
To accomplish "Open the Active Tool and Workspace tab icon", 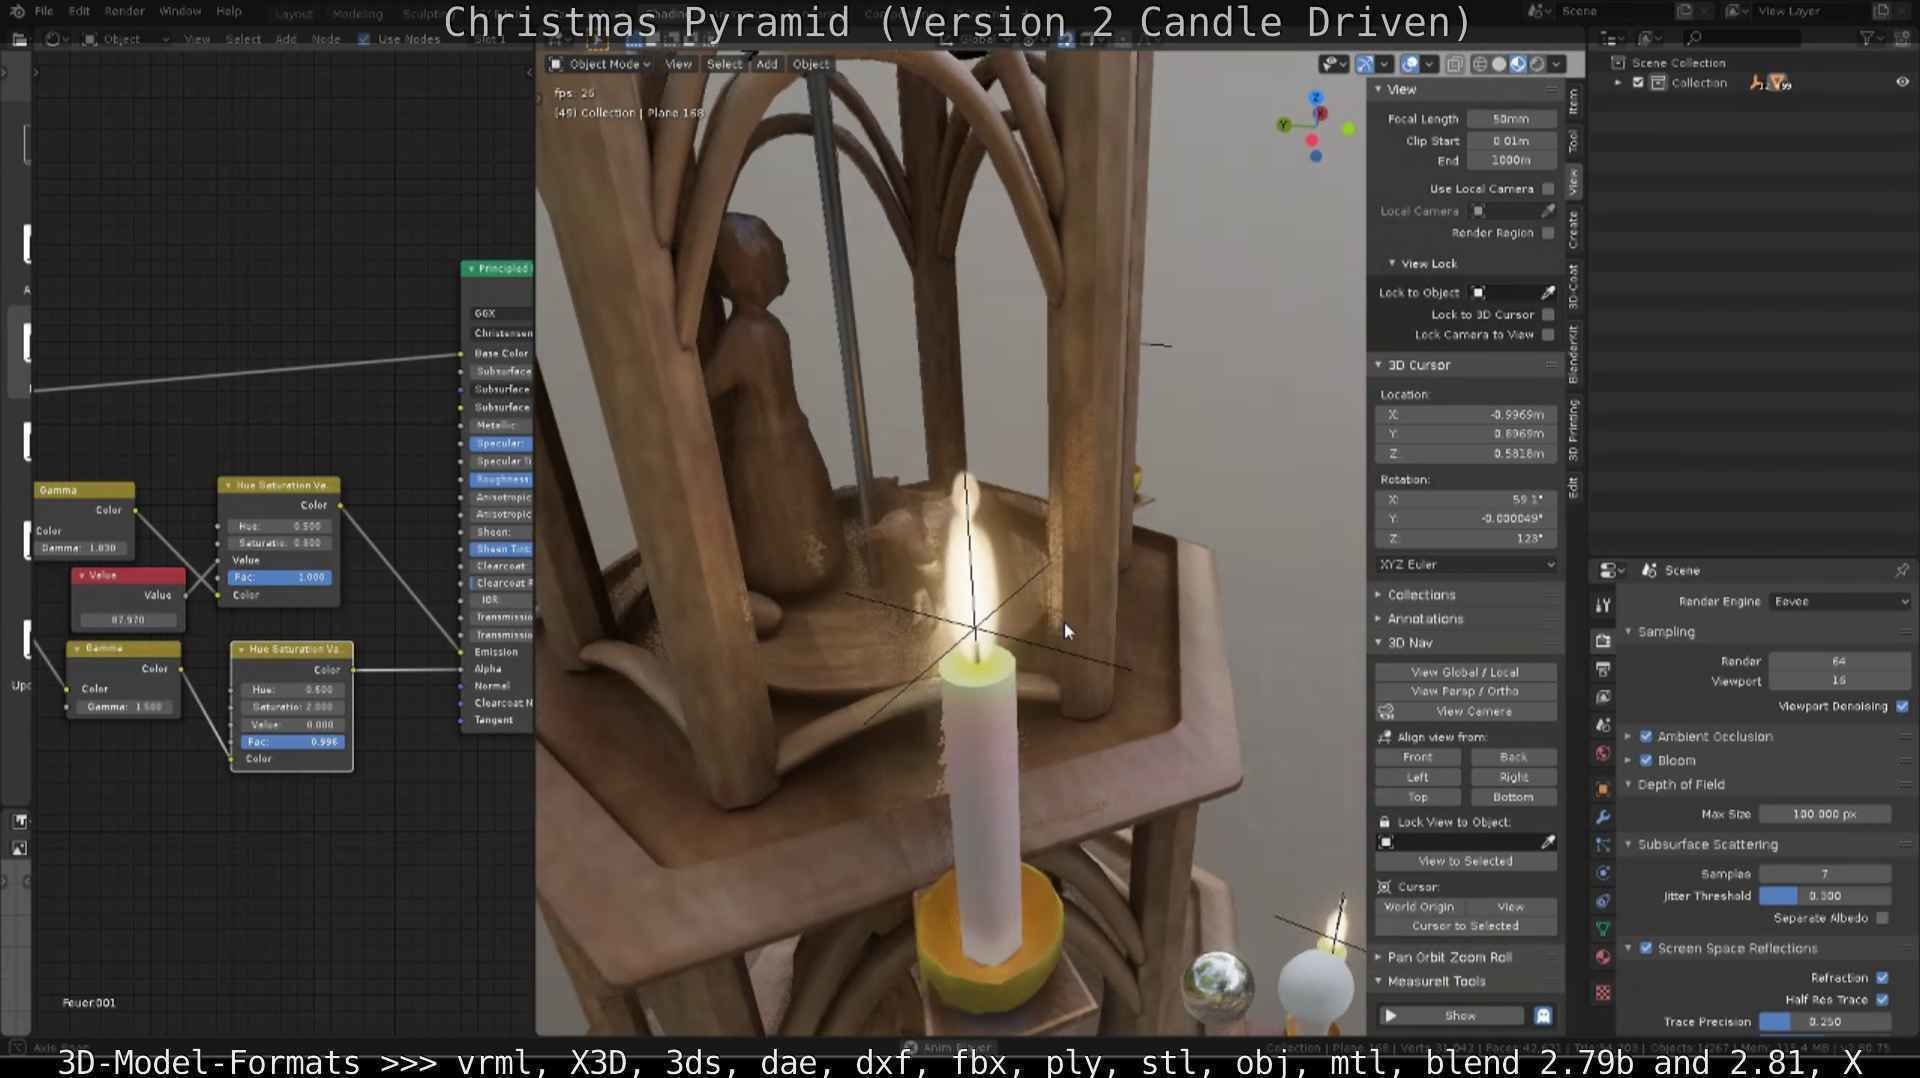I will (x=1603, y=605).
